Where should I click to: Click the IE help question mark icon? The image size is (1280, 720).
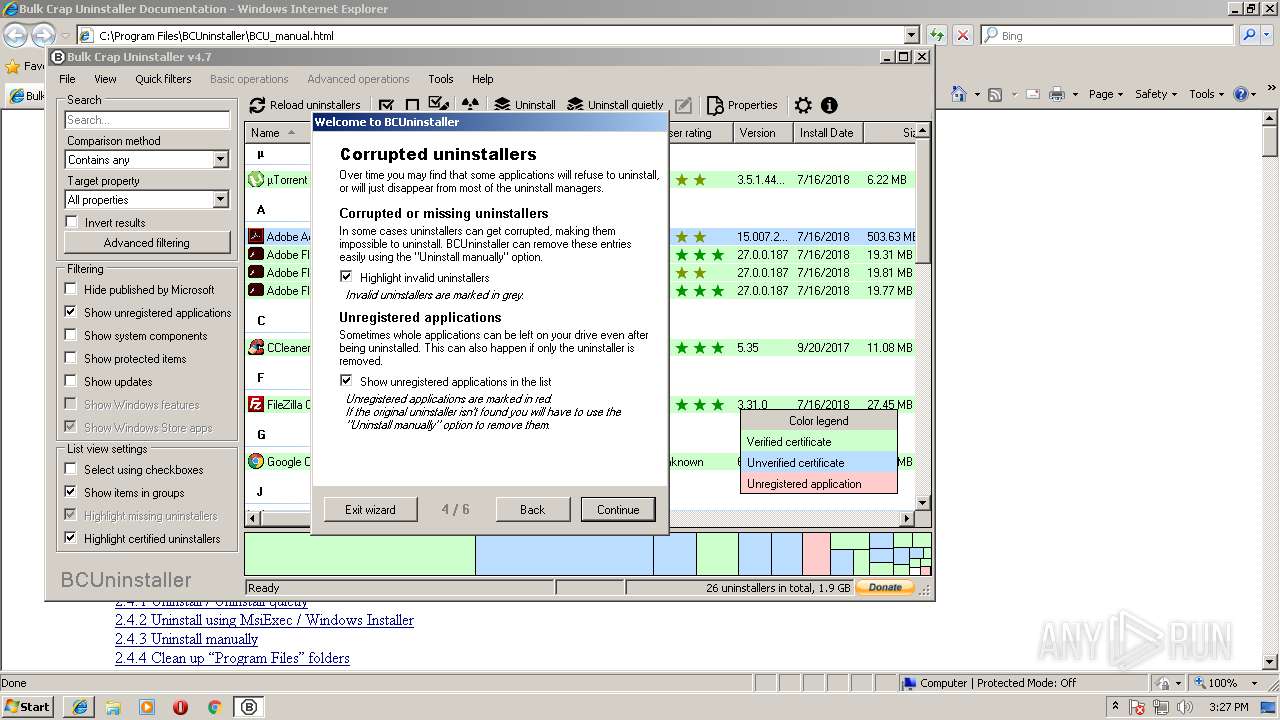1241,94
